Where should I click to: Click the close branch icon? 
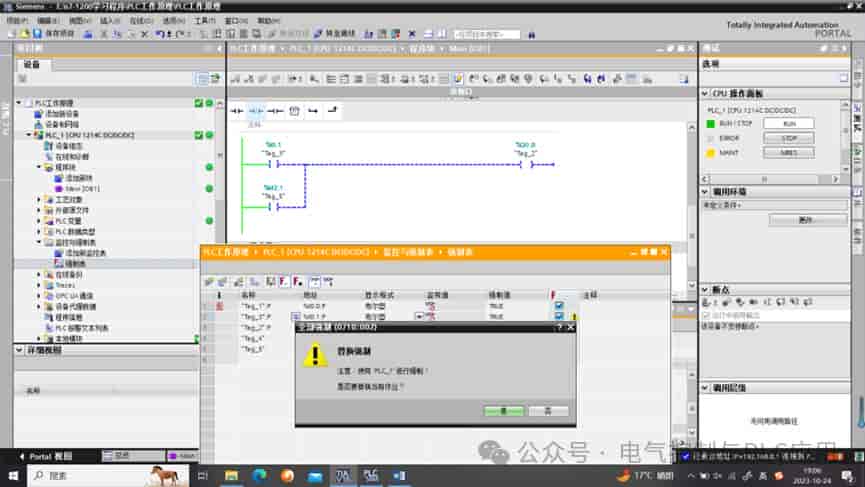point(332,111)
